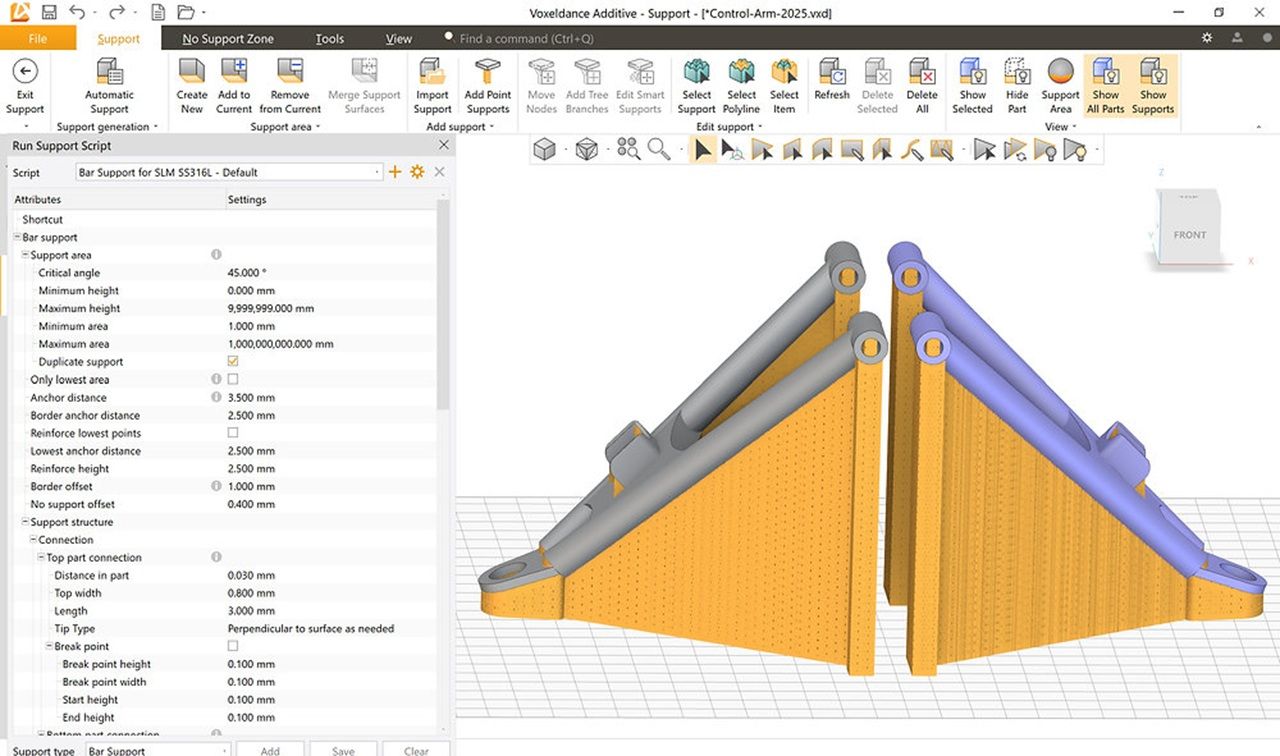1280x756 pixels.
Task: Uncheck the Duplicate support checkbox
Action: pos(233,361)
